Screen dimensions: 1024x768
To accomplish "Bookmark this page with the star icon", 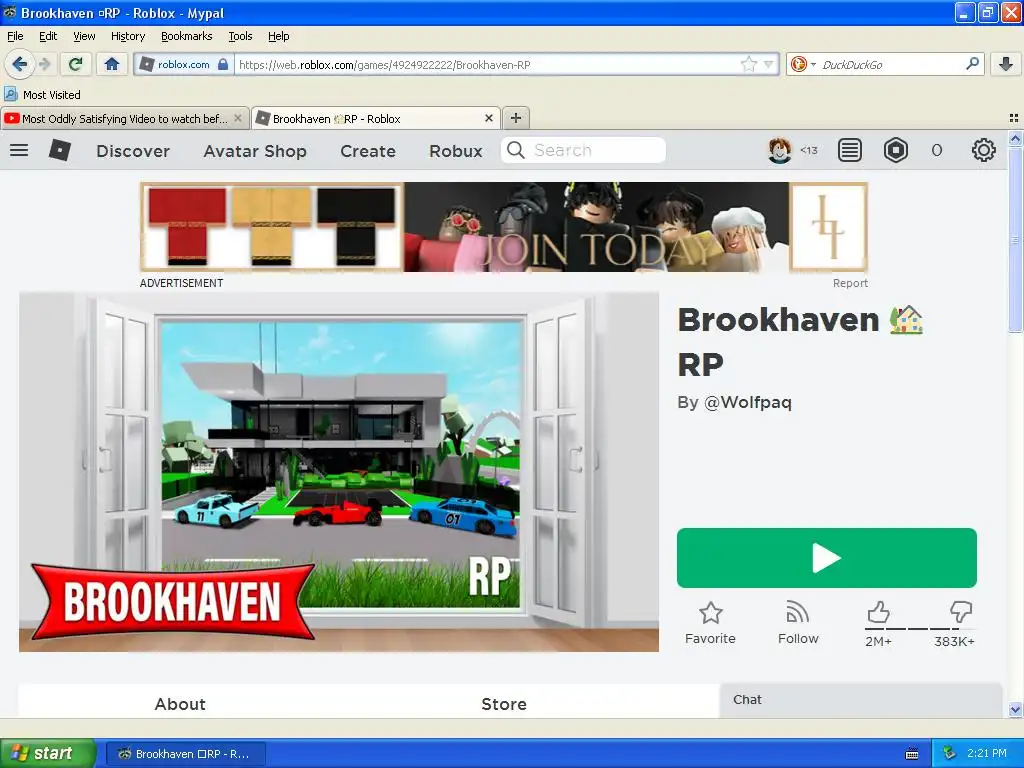I will [x=748, y=64].
